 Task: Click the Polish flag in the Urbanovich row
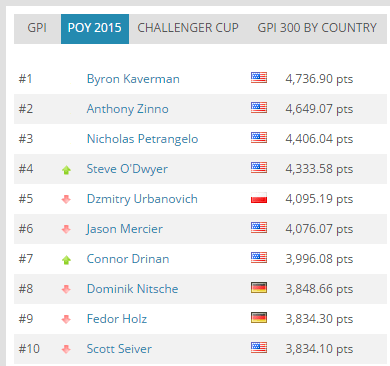click(259, 198)
